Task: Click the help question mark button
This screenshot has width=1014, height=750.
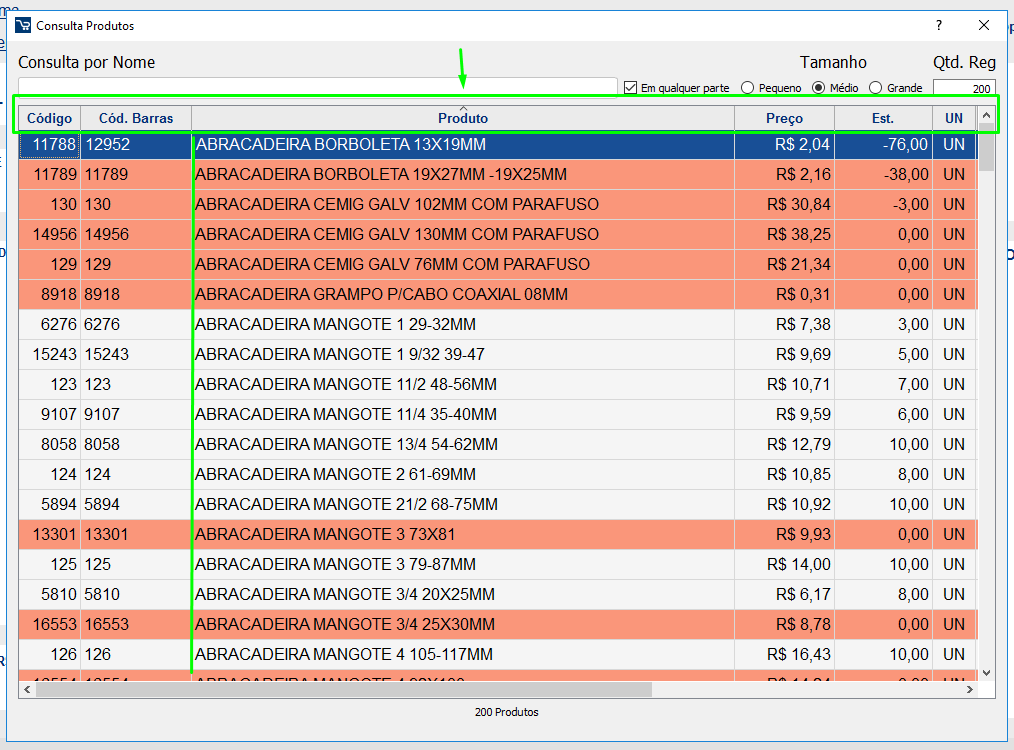Action: coord(938,25)
